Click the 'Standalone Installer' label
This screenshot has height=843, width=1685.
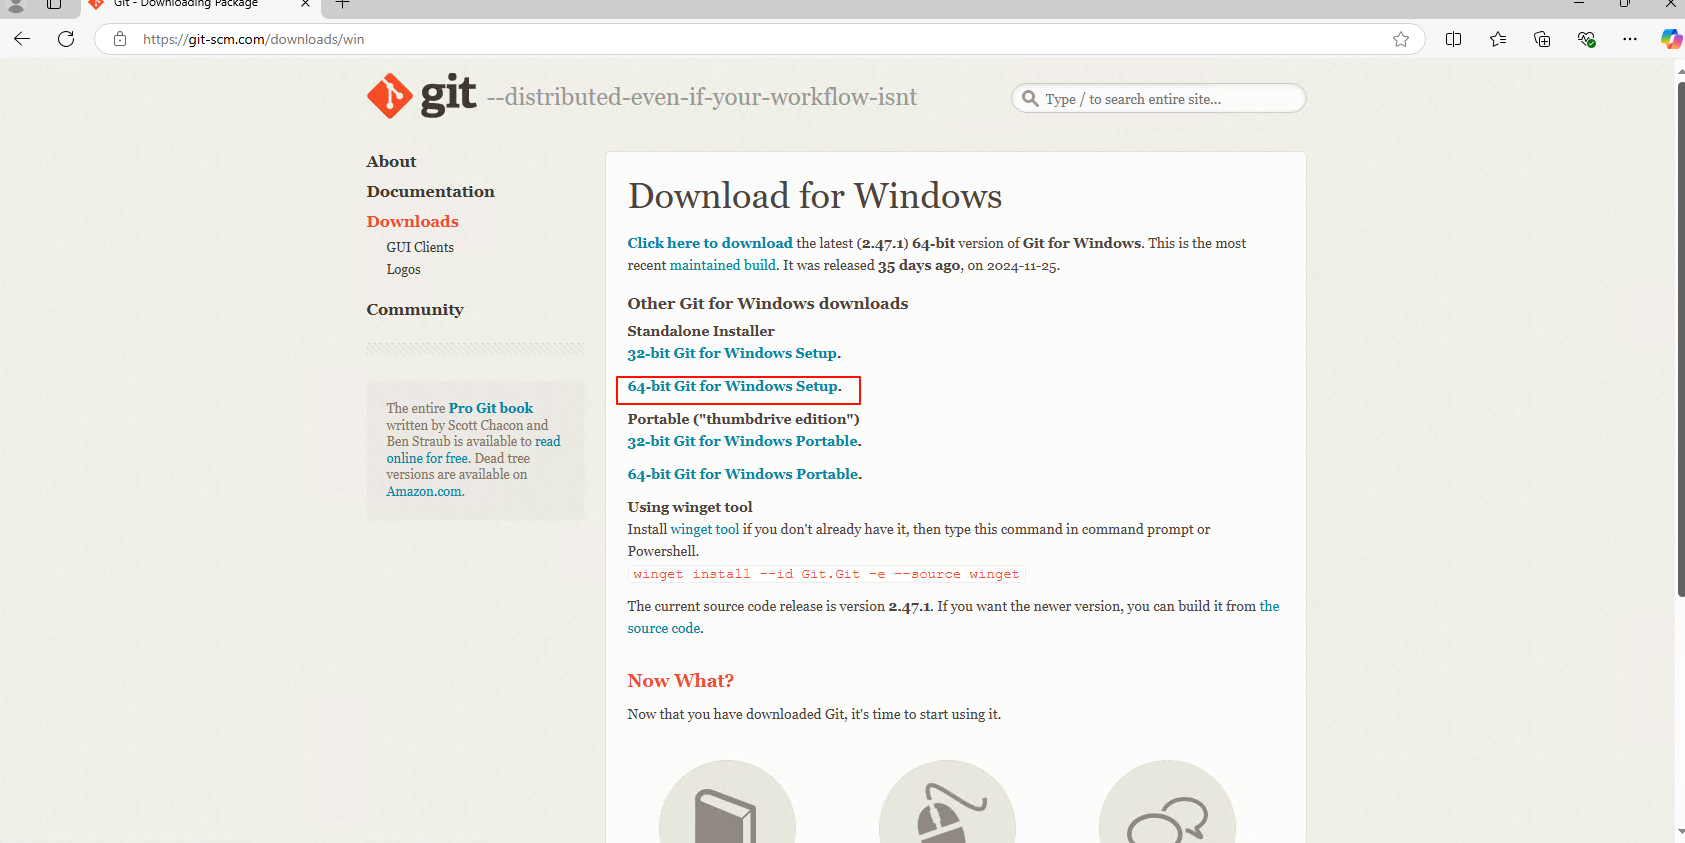701,331
